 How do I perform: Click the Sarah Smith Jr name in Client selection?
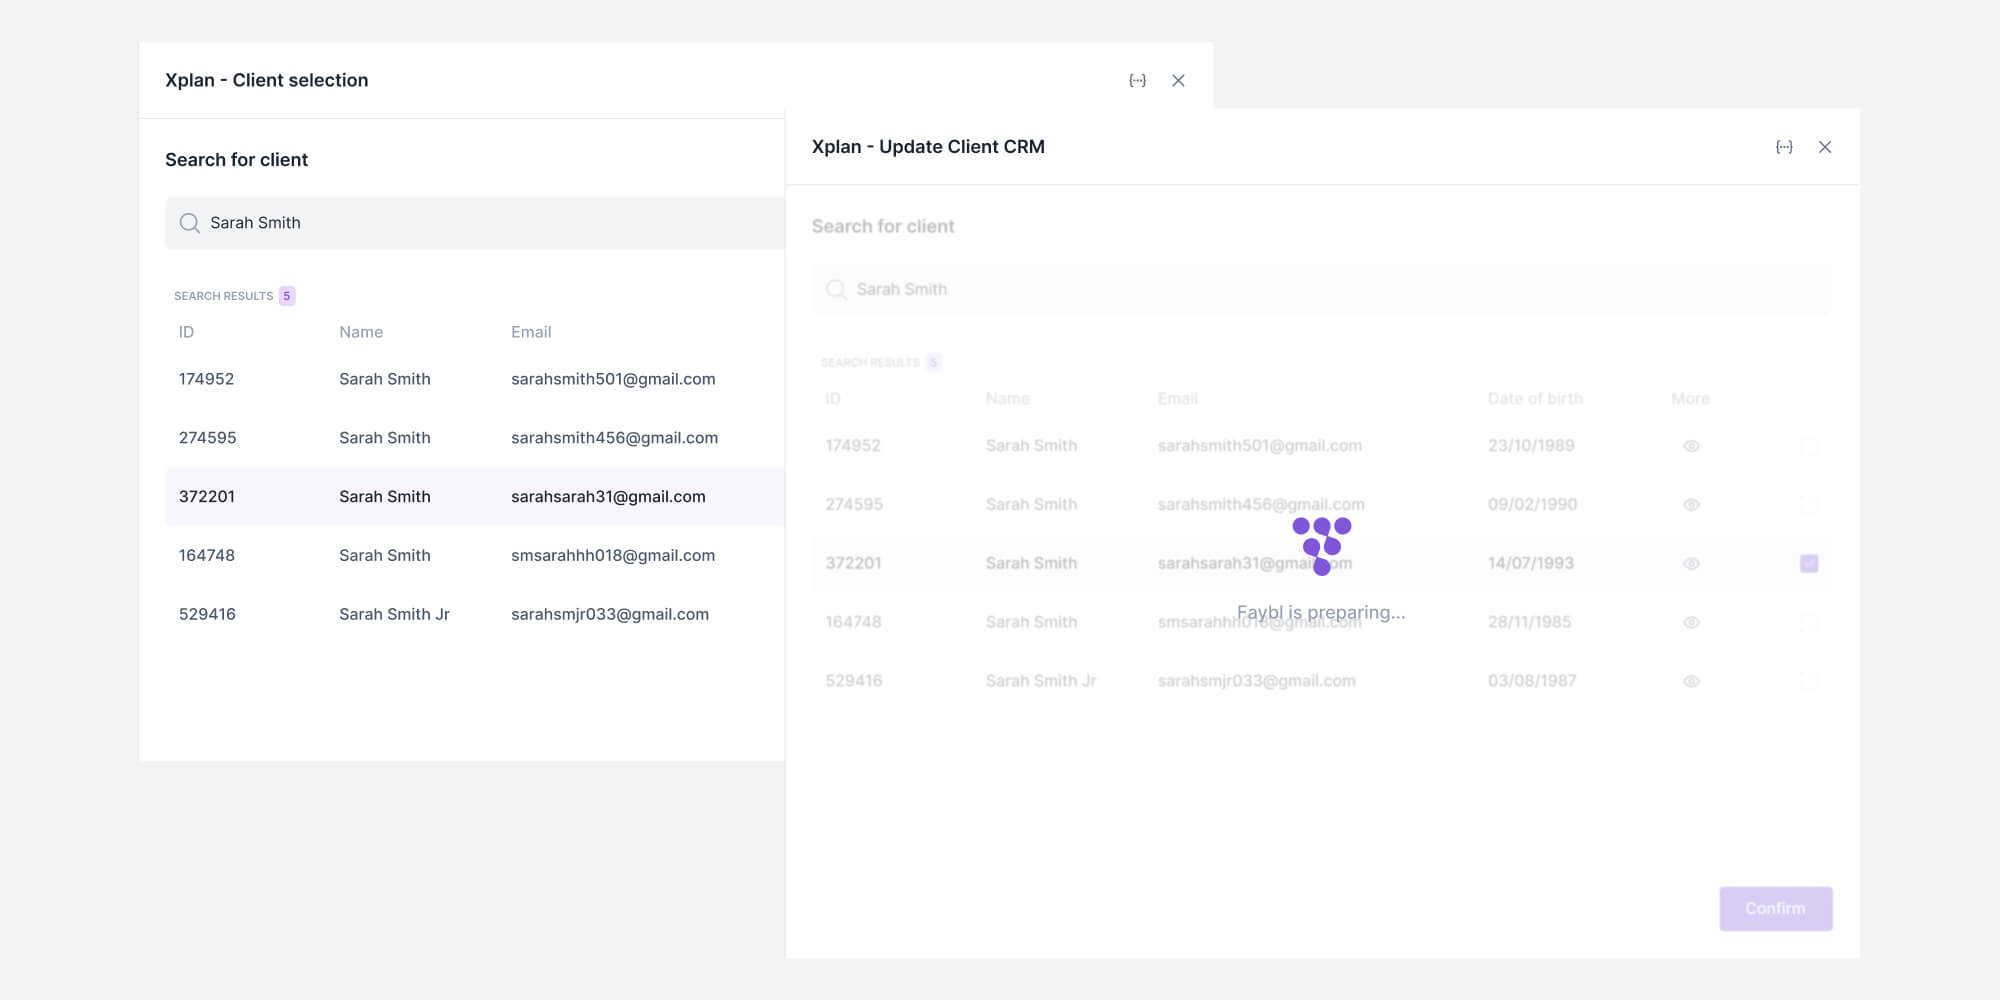(x=394, y=614)
